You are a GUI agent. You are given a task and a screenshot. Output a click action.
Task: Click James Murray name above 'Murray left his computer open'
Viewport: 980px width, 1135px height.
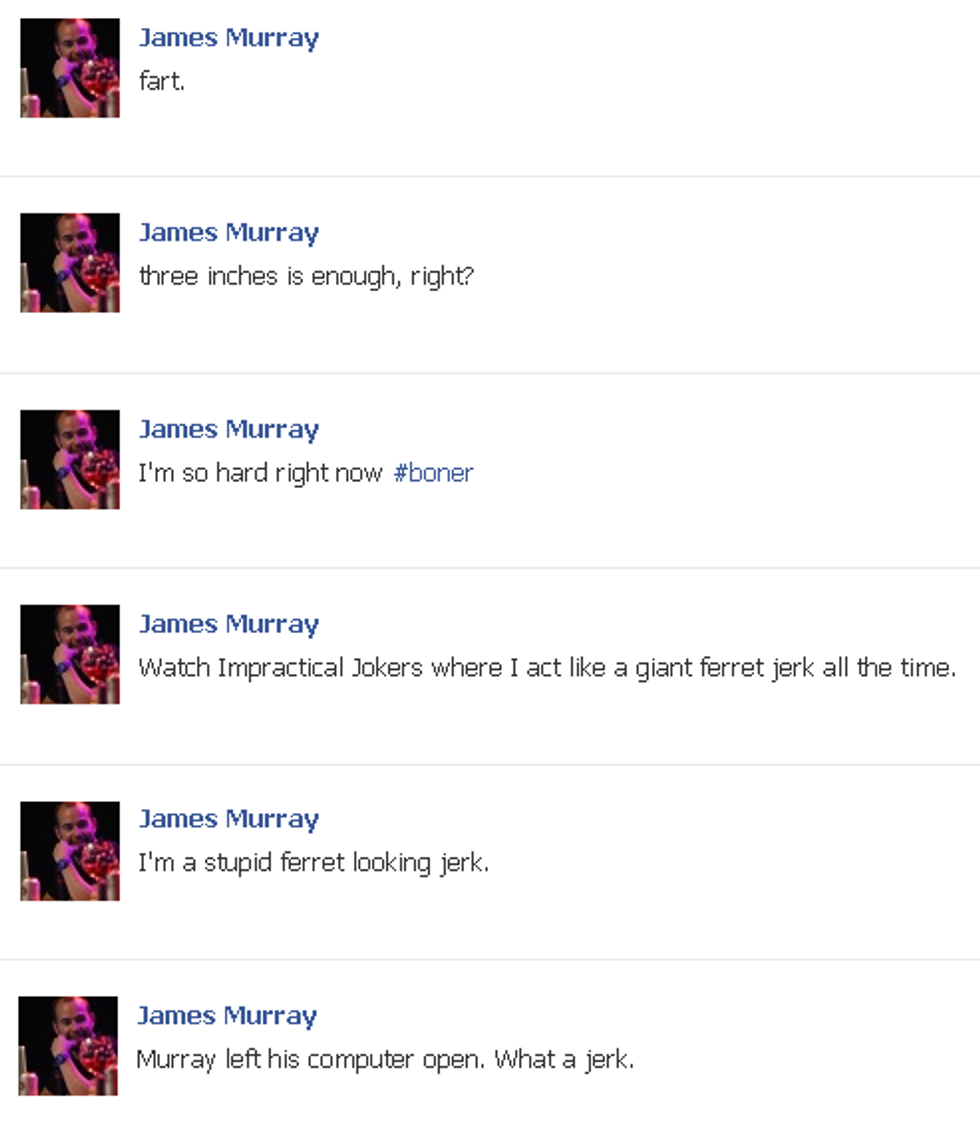click(x=227, y=1016)
